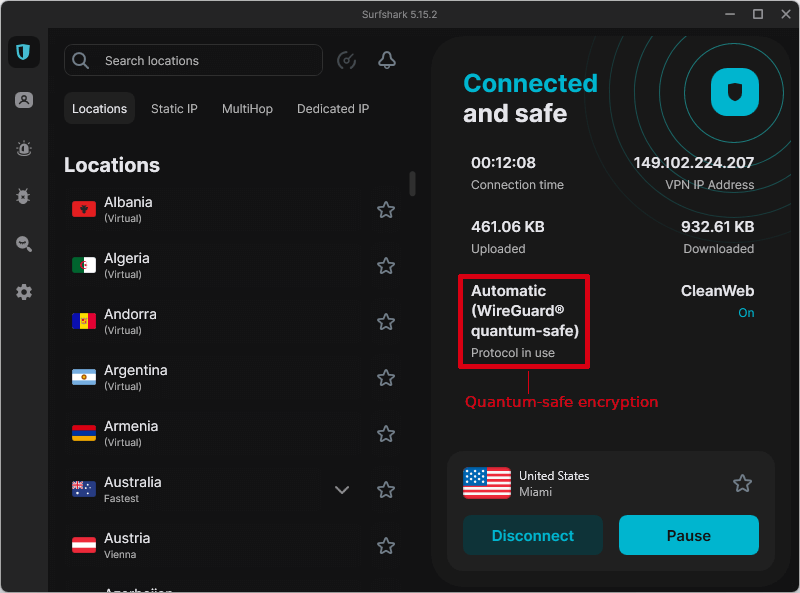Open the notifications bell icon
800x593 pixels.
coord(387,60)
